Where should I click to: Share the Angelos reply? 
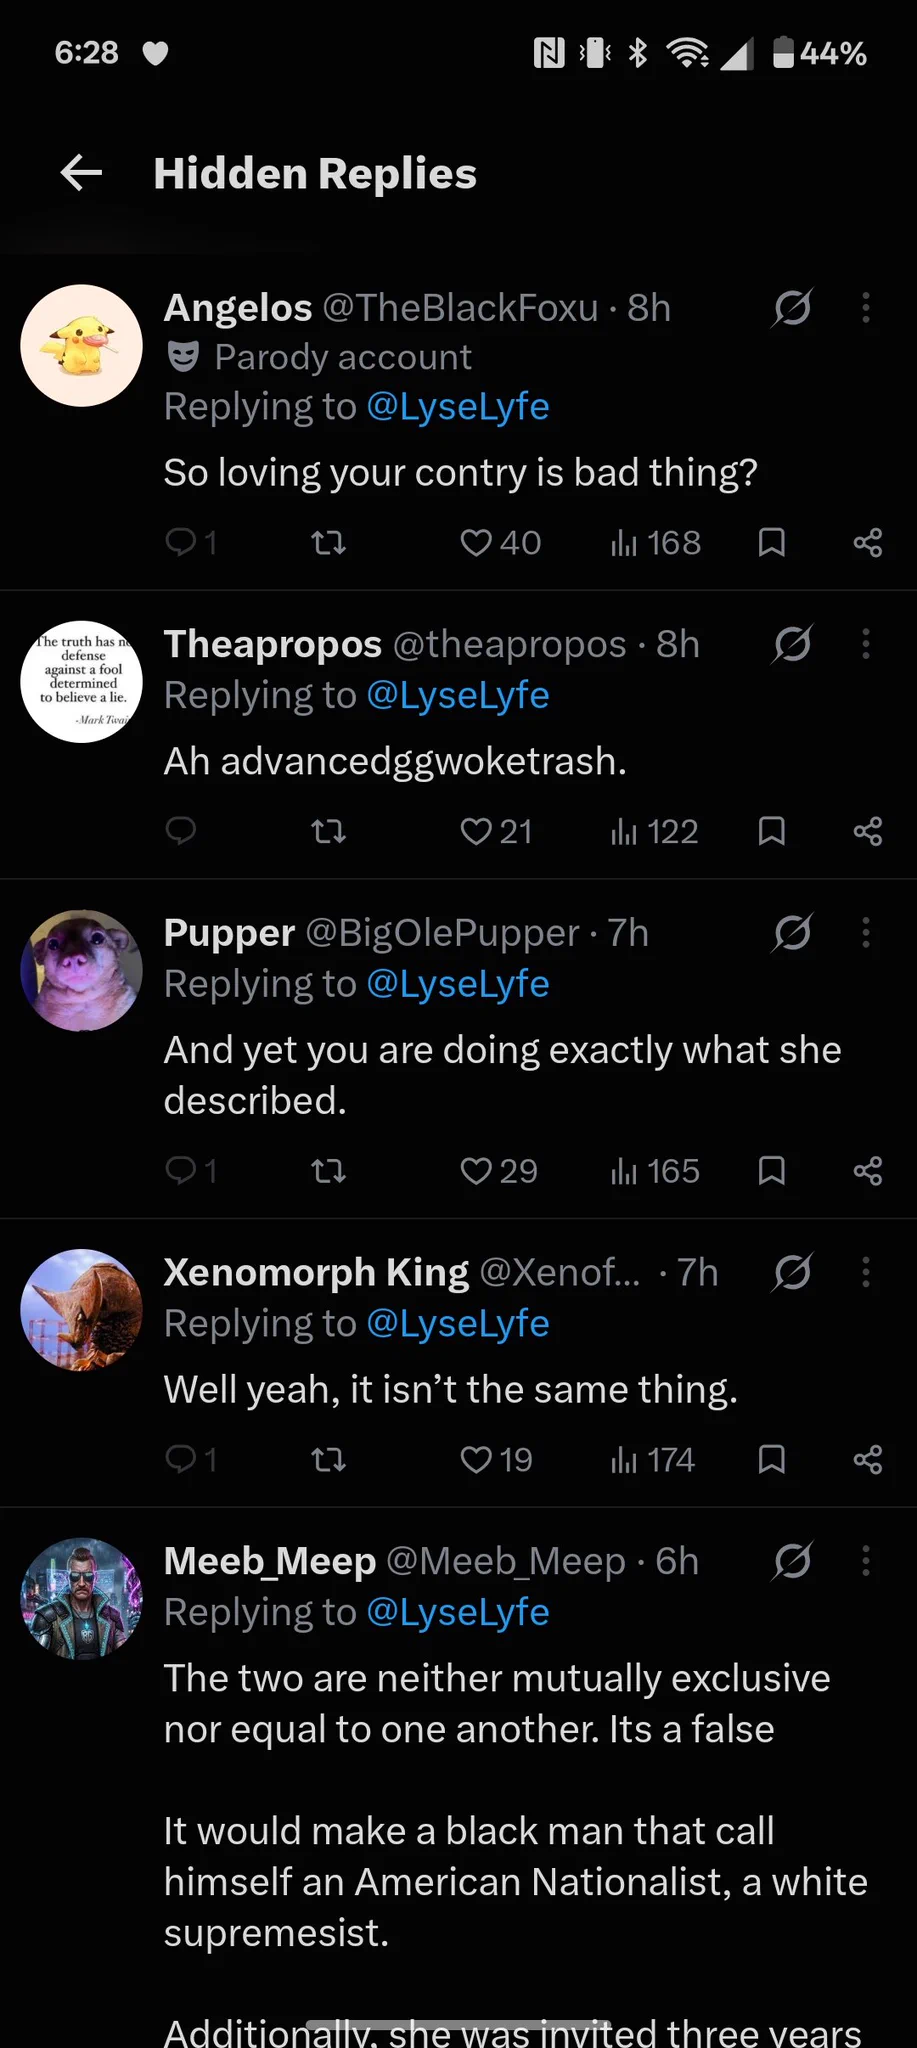click(x=868, y=543)
